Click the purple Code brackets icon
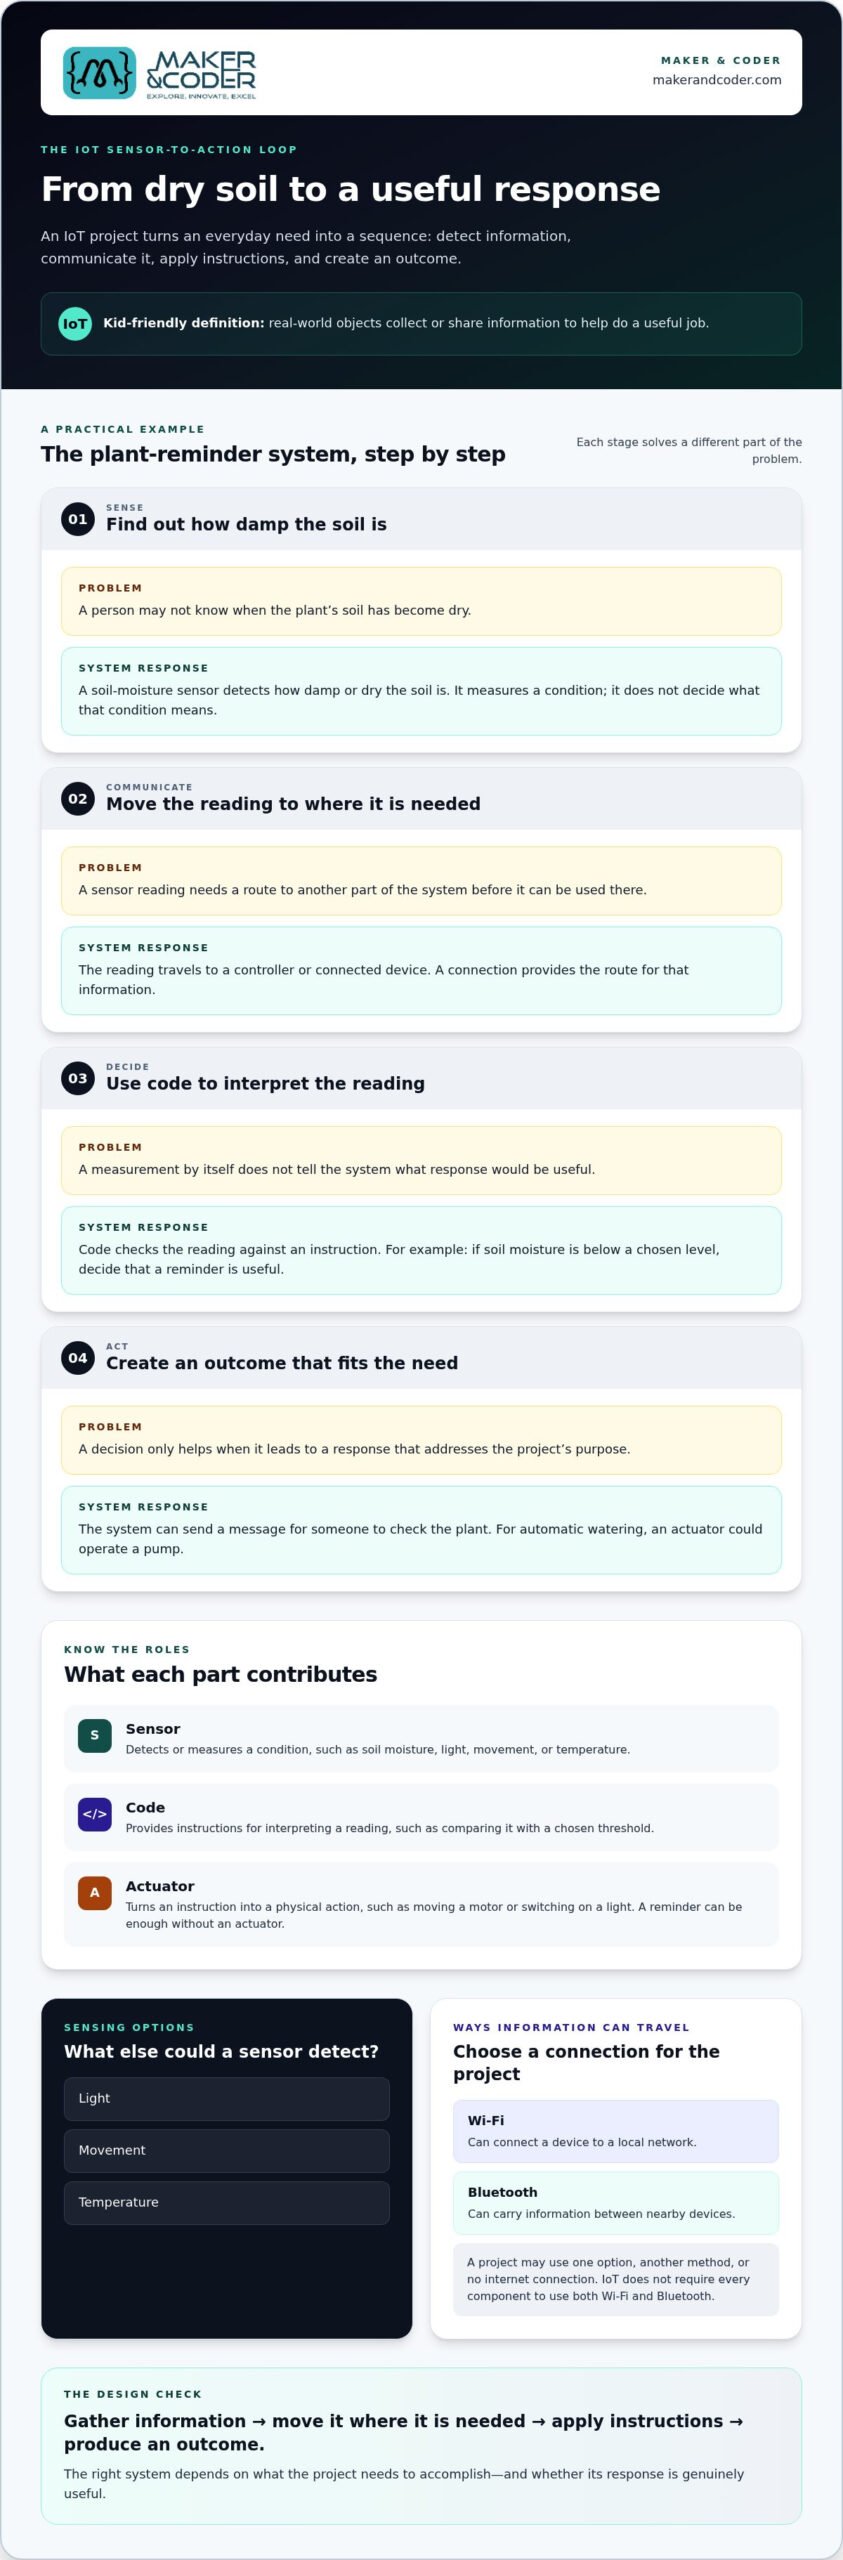The height and width of the screenshot is (2560, 843). pos(95,1814)
